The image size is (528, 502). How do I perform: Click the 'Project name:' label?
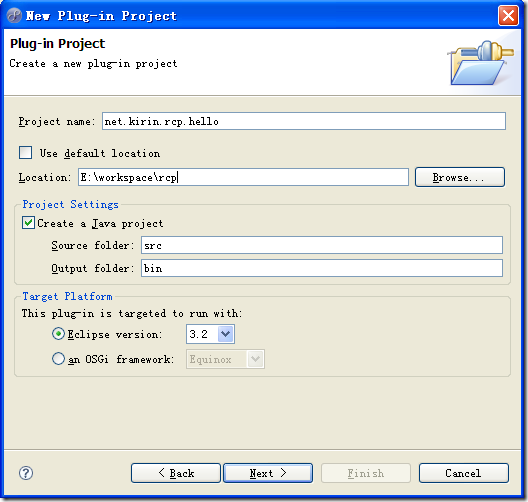tap(57, 122)
